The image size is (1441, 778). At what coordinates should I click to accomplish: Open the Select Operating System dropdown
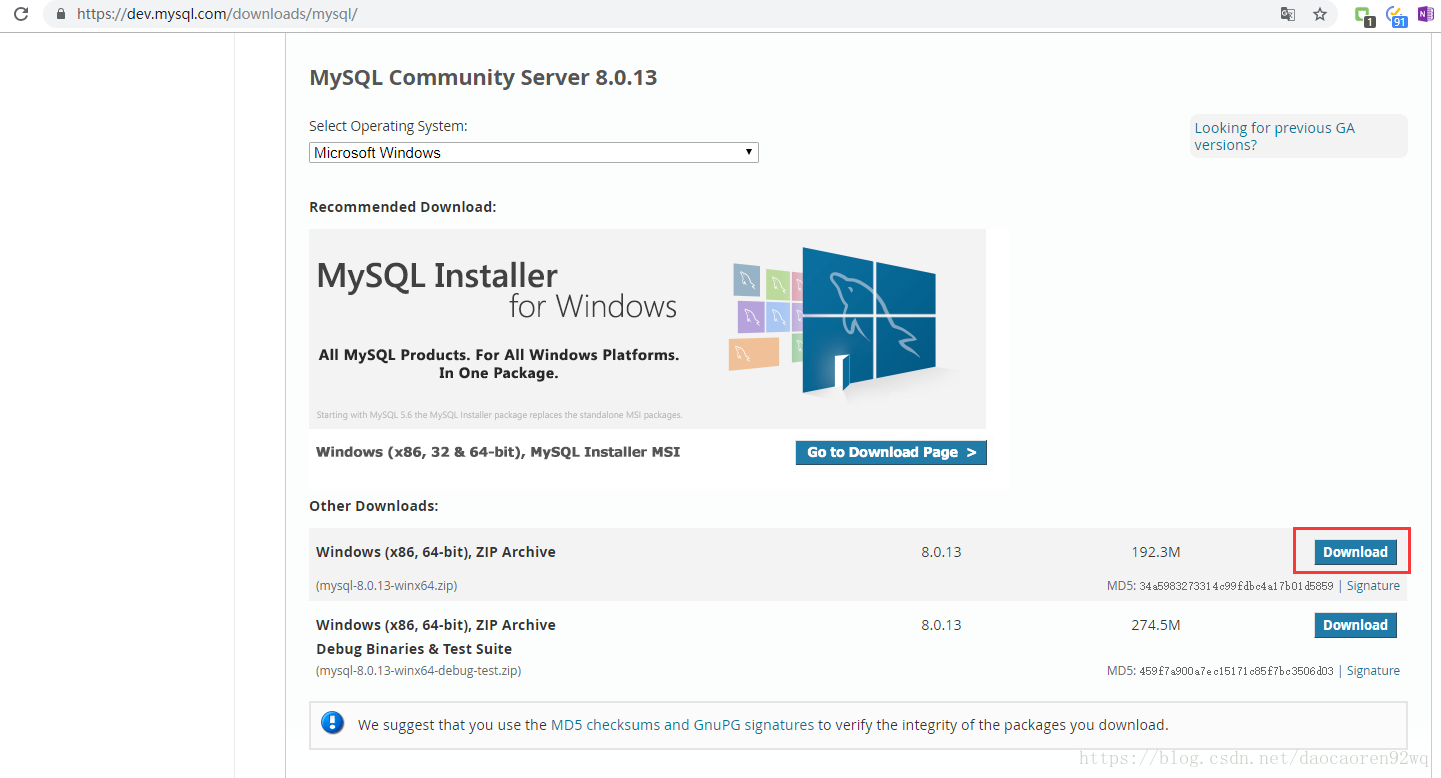click(x=533, y=153)
